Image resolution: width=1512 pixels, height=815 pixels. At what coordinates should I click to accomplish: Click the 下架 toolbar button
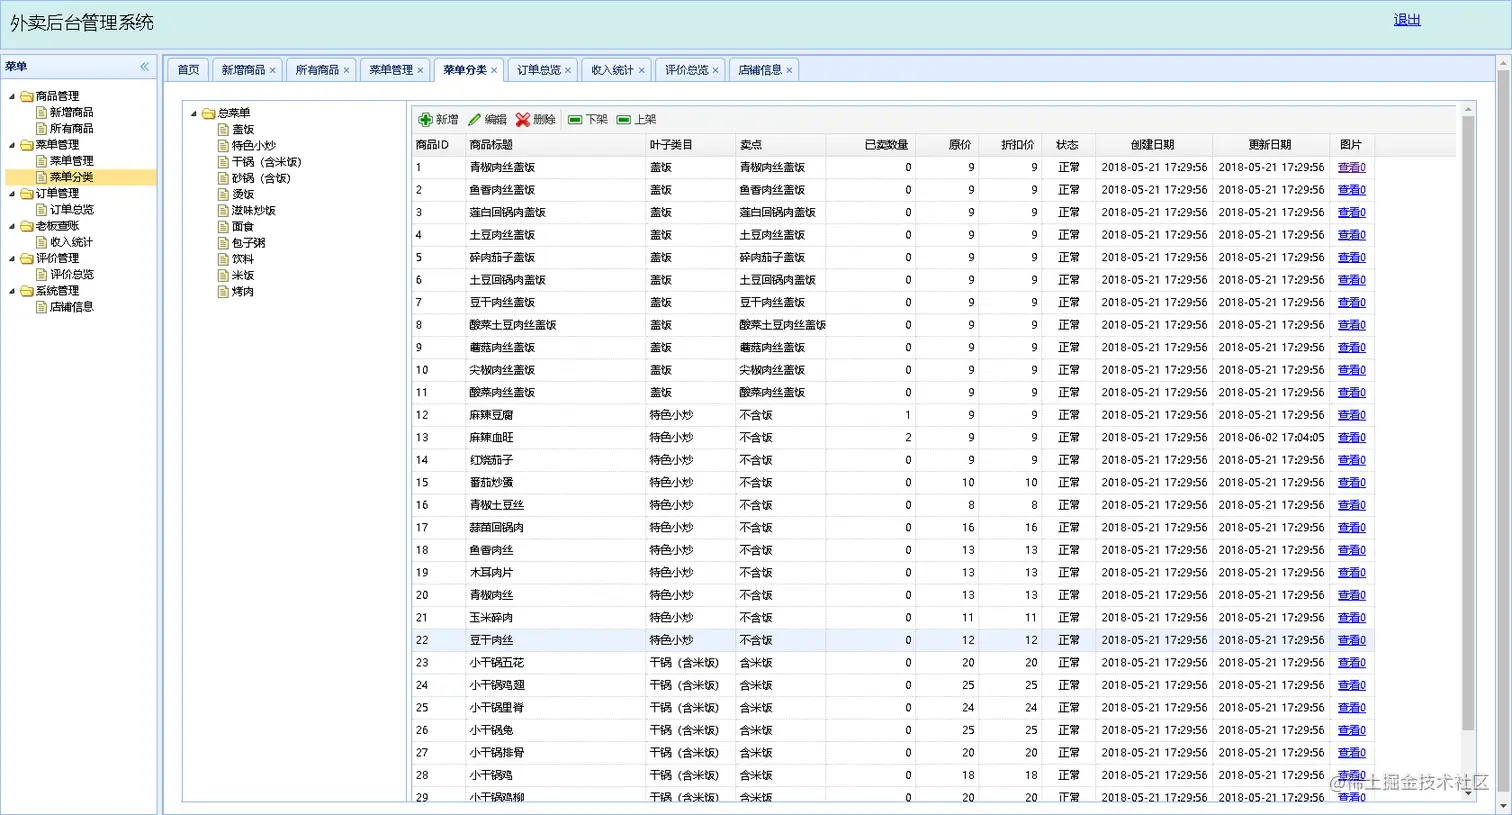click(x=588, y=119)
